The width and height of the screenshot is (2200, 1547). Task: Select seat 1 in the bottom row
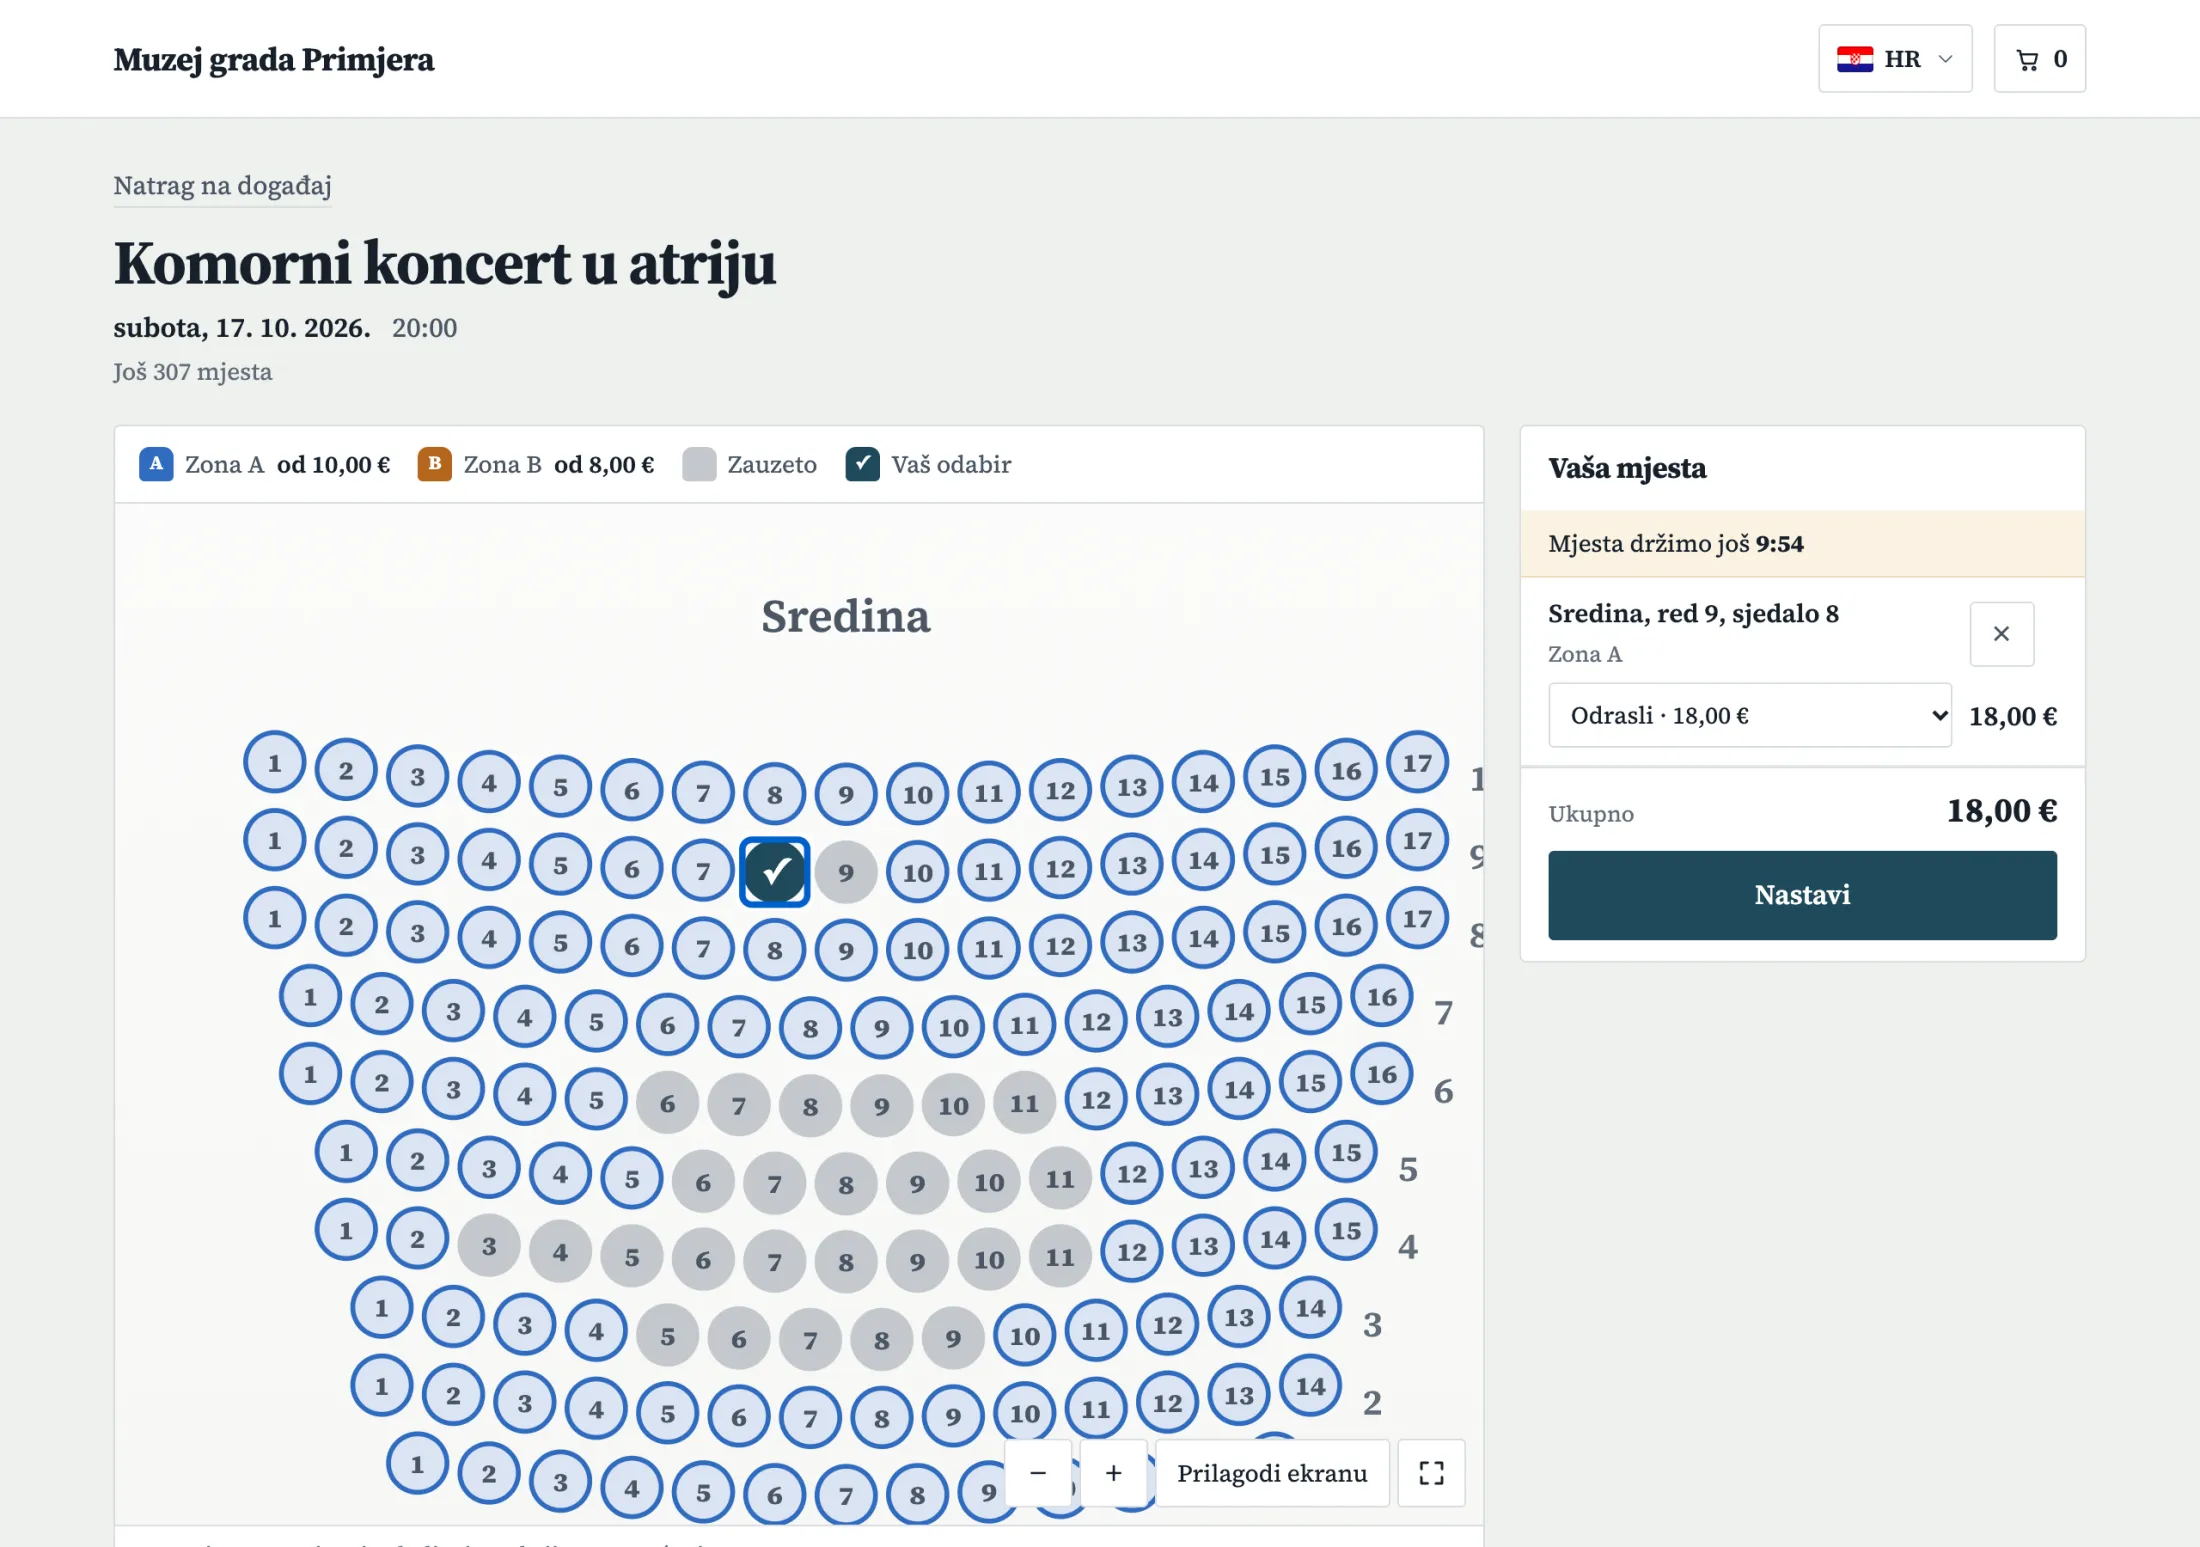[417, 1465]
